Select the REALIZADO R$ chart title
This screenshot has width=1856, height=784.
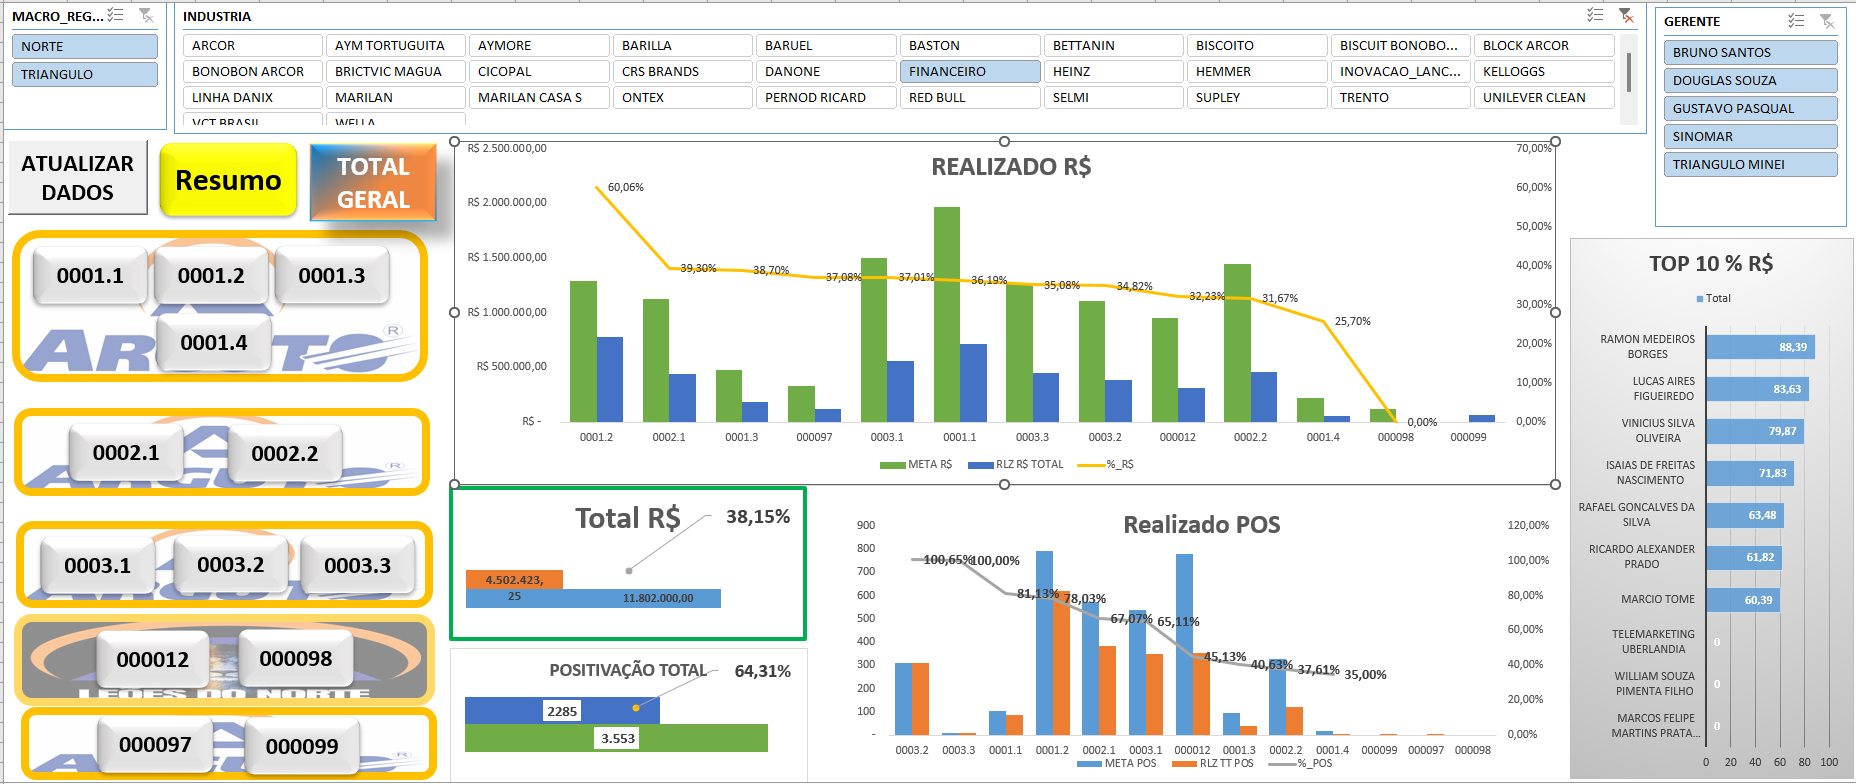tap(1011, 167)
